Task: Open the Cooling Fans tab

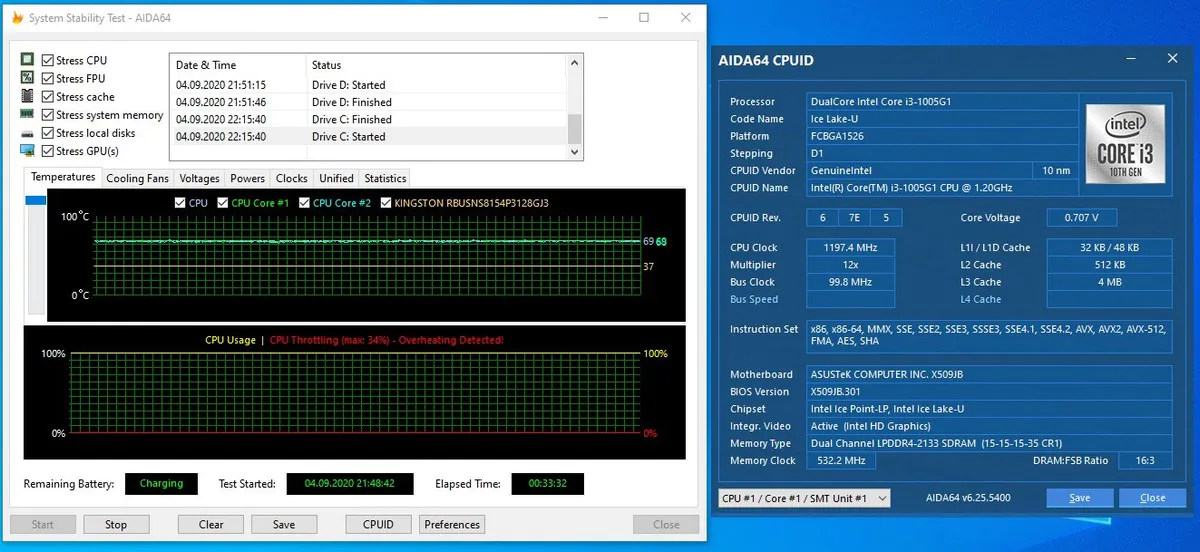Action: pos(138,178)
